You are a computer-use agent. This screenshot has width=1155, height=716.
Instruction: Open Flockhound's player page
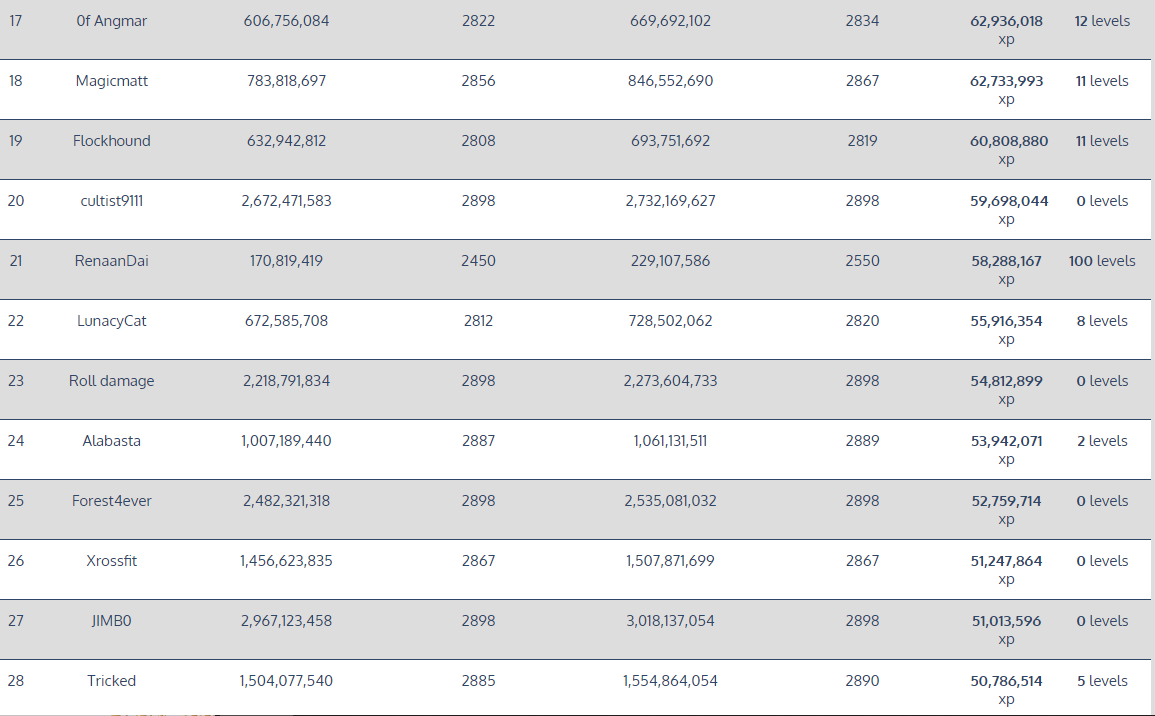click(111, 141)
